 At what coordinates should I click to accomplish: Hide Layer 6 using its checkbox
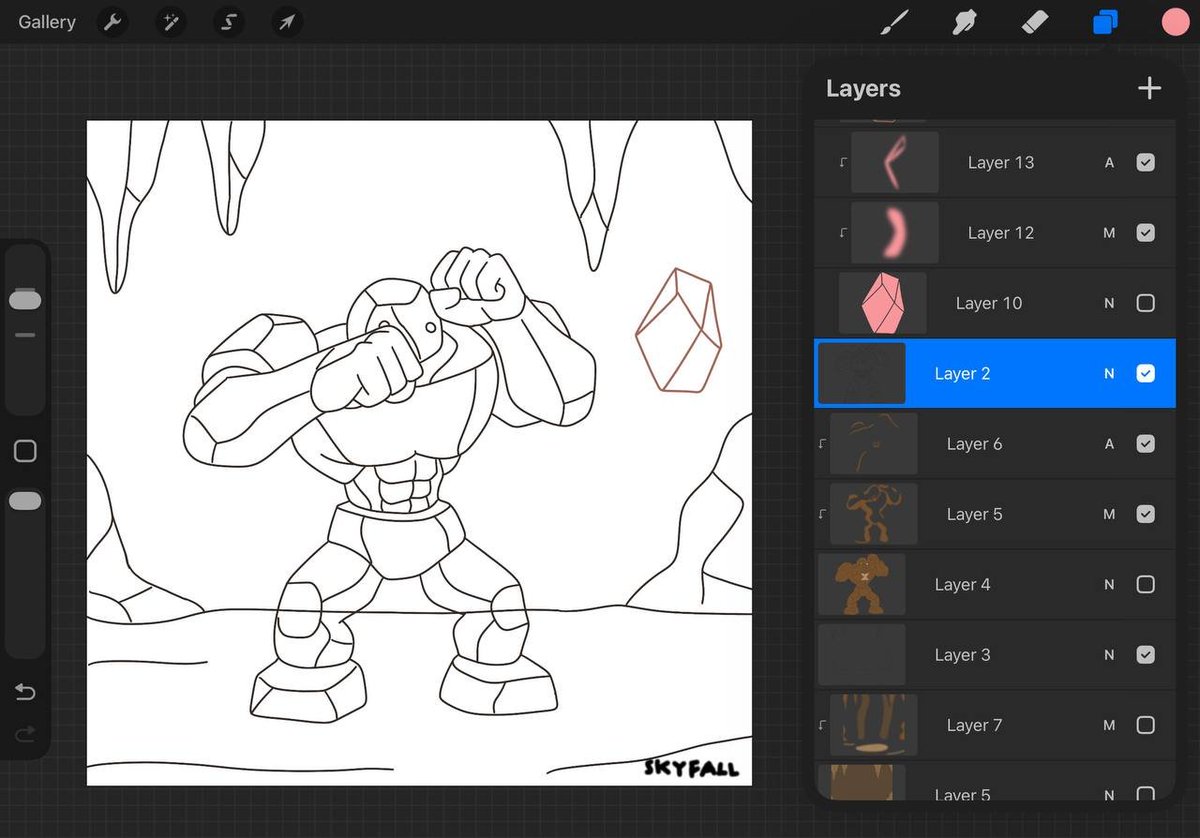pos(1146,444)
